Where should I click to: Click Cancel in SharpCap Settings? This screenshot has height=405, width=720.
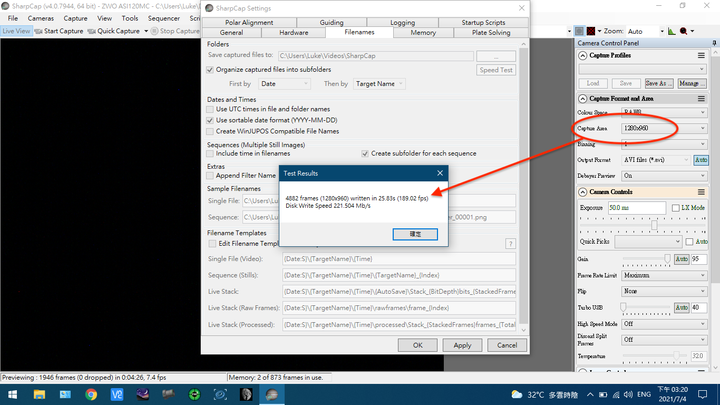(x=506, y=345)
